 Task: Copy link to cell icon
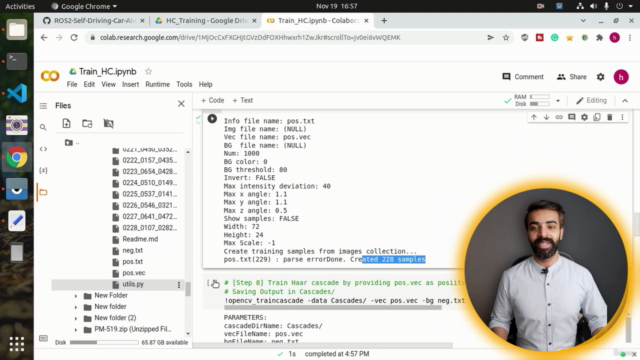(x=559, y=118)
